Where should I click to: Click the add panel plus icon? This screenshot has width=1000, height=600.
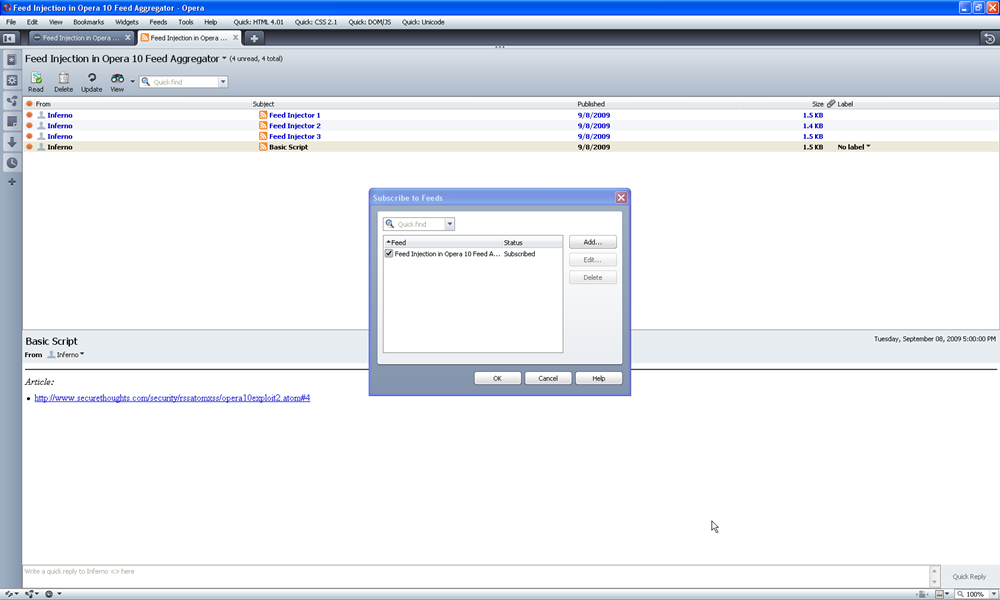11,182
